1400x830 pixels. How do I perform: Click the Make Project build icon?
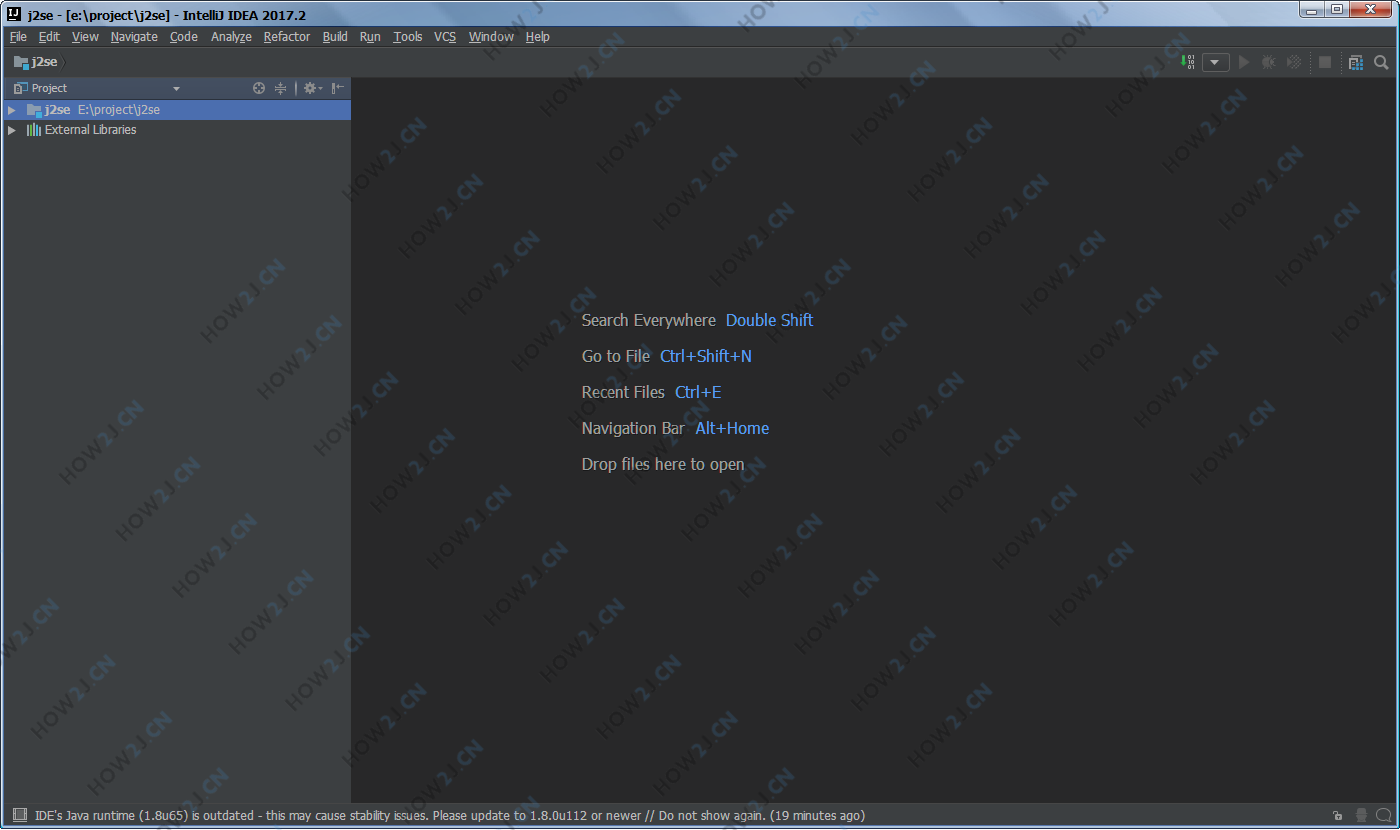coord(1188,62)
